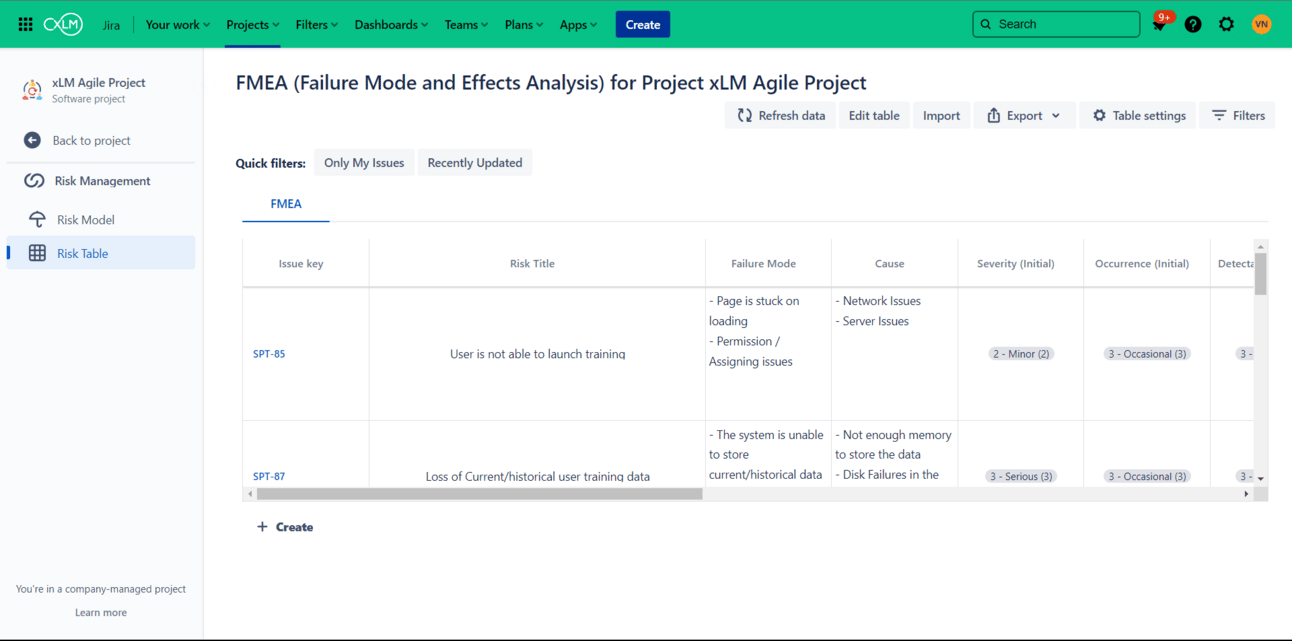
Task: Open the help question mark icon
Action: click(x=1193, y=25)
